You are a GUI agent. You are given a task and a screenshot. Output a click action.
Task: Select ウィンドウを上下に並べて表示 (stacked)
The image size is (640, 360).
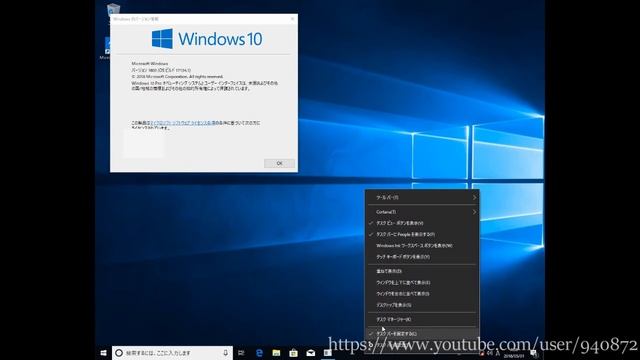click(x=422, y=282)
